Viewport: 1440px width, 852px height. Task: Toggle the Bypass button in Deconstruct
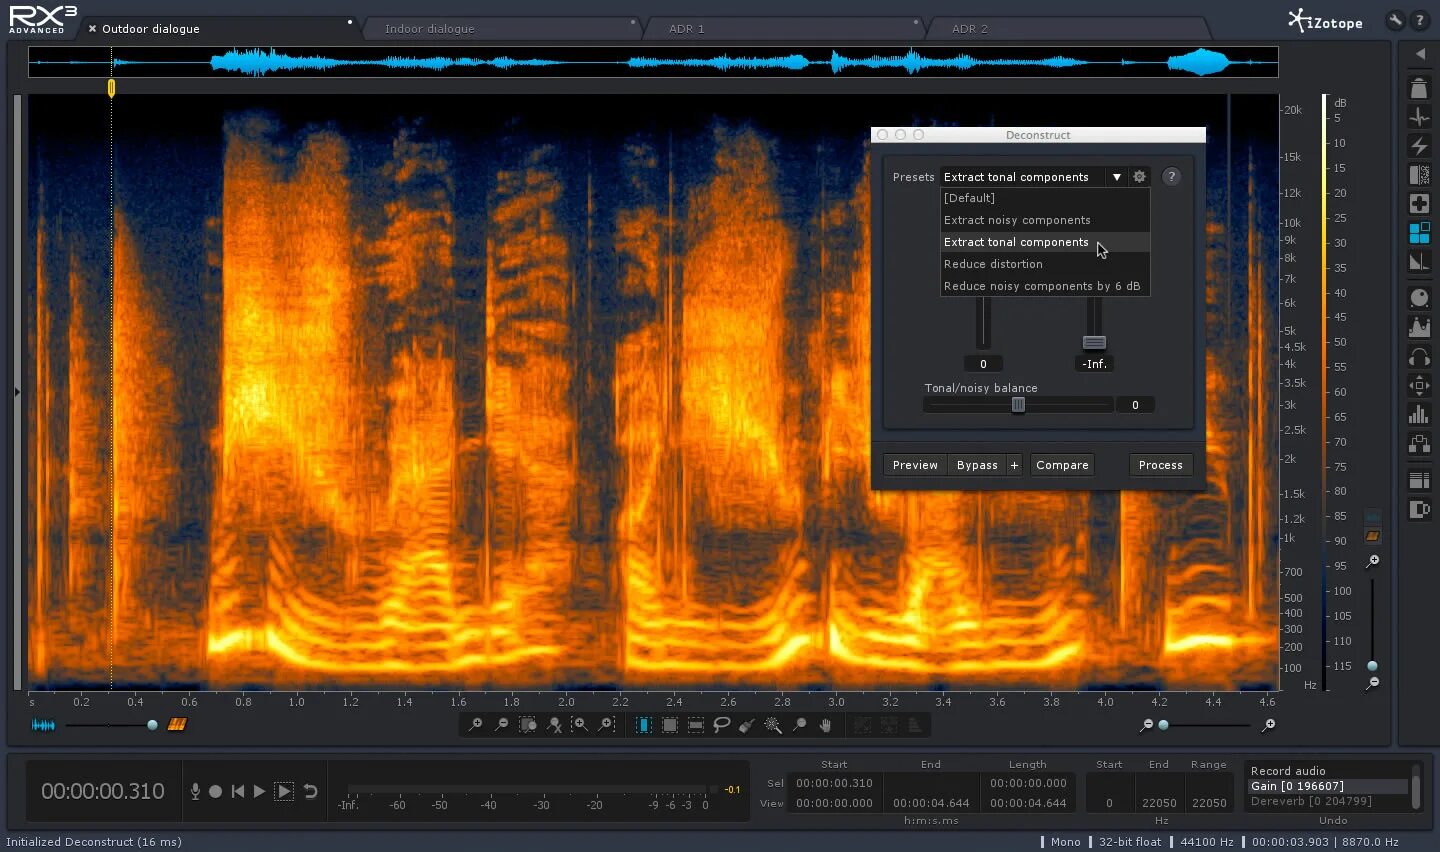(977, 465)
